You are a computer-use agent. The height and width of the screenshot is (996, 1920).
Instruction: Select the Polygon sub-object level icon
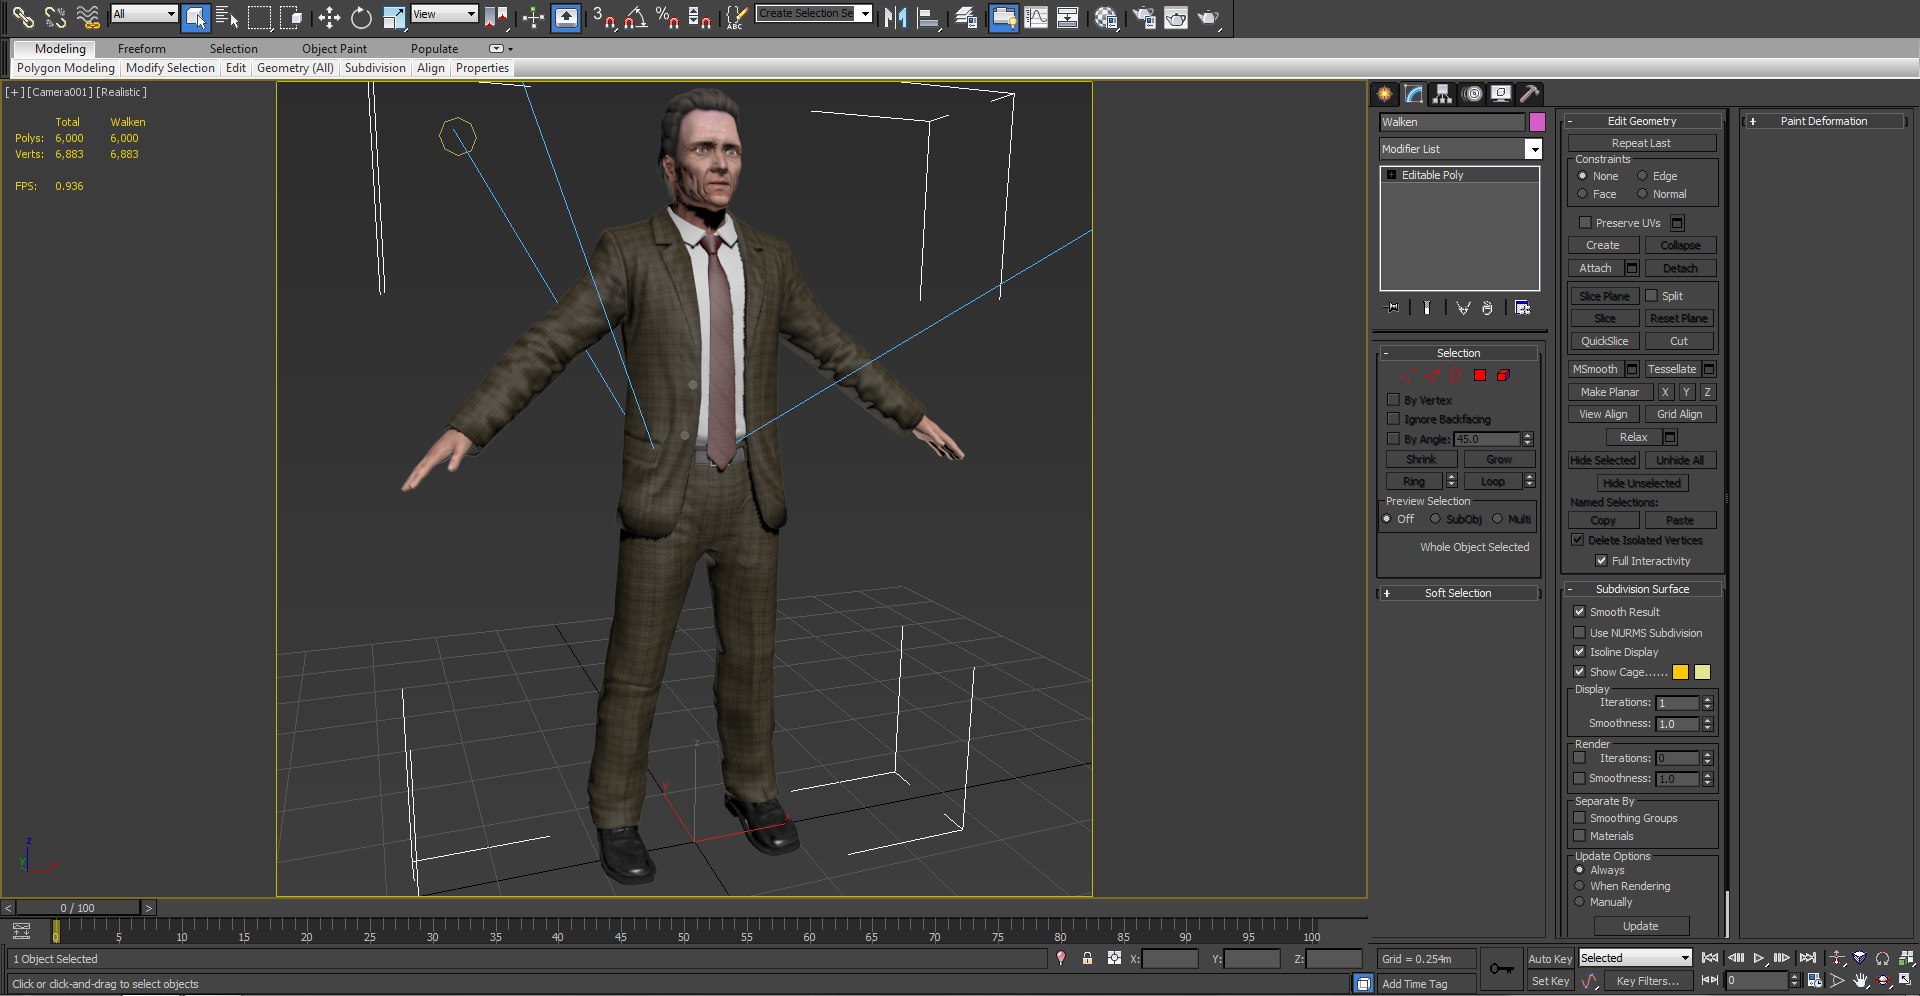coord(1480,375)
